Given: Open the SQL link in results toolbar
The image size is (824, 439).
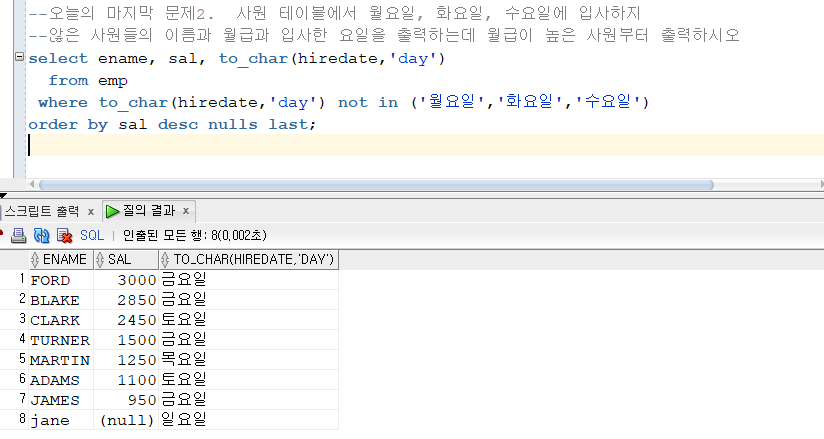Looking at the screenshot, I should pyautogui.click(x=92, y=236).
